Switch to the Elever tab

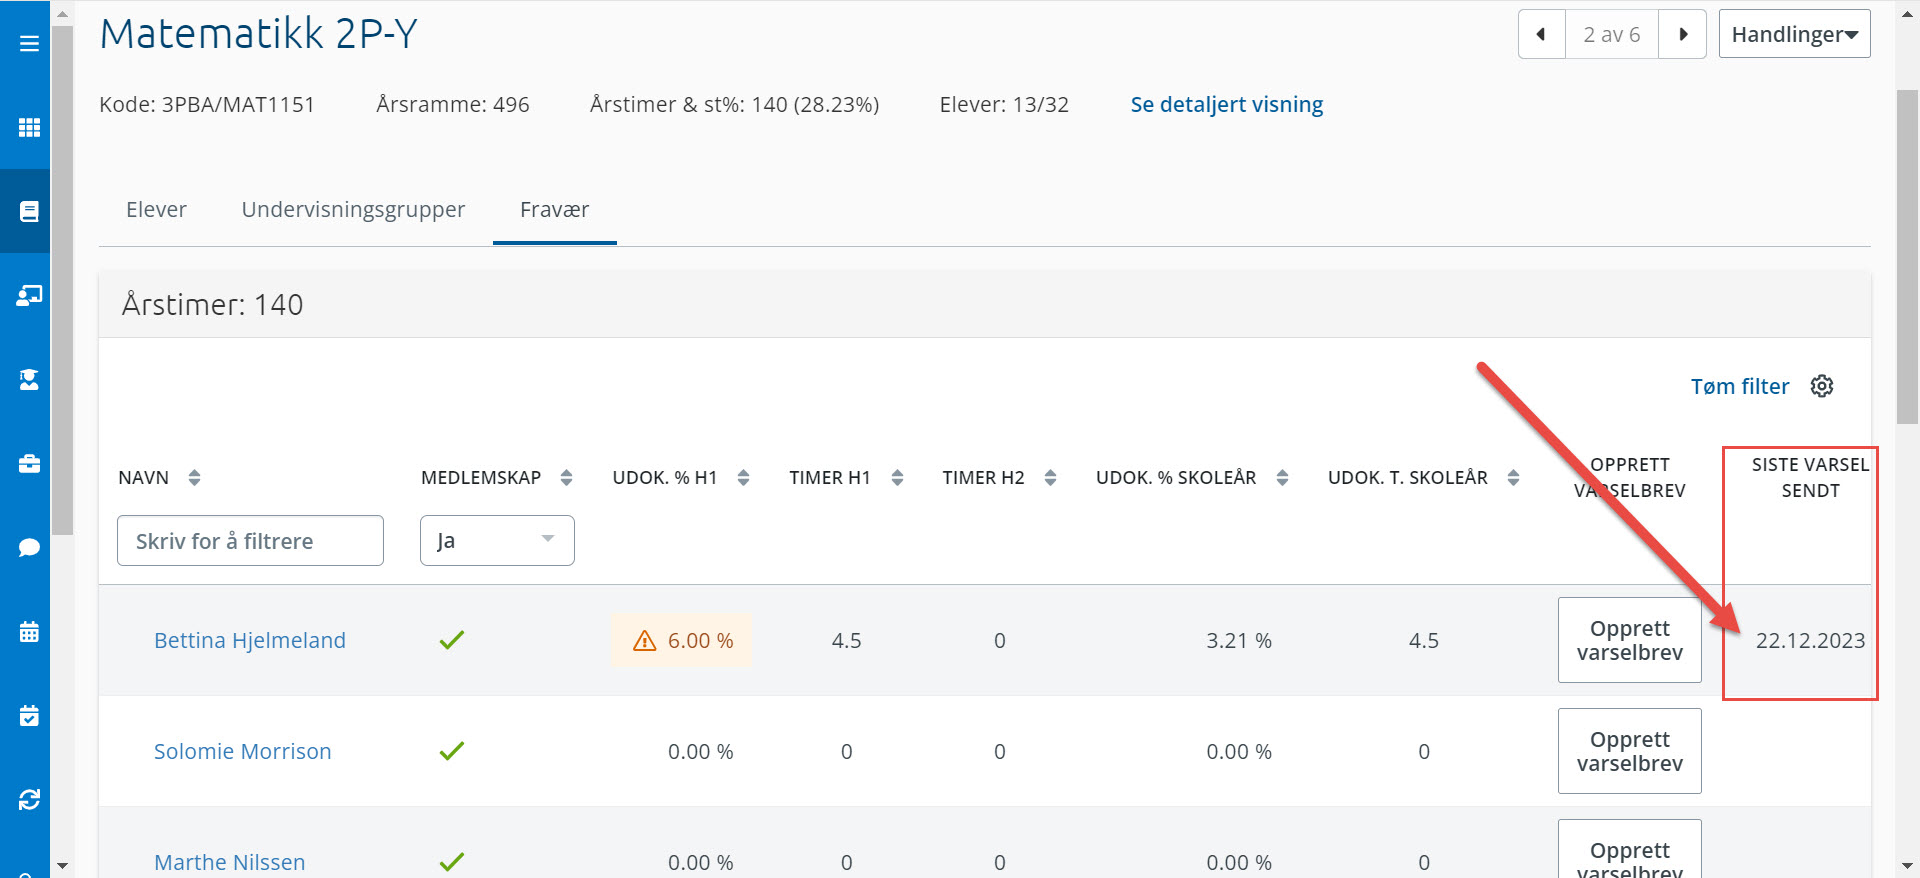pos(156,210)
